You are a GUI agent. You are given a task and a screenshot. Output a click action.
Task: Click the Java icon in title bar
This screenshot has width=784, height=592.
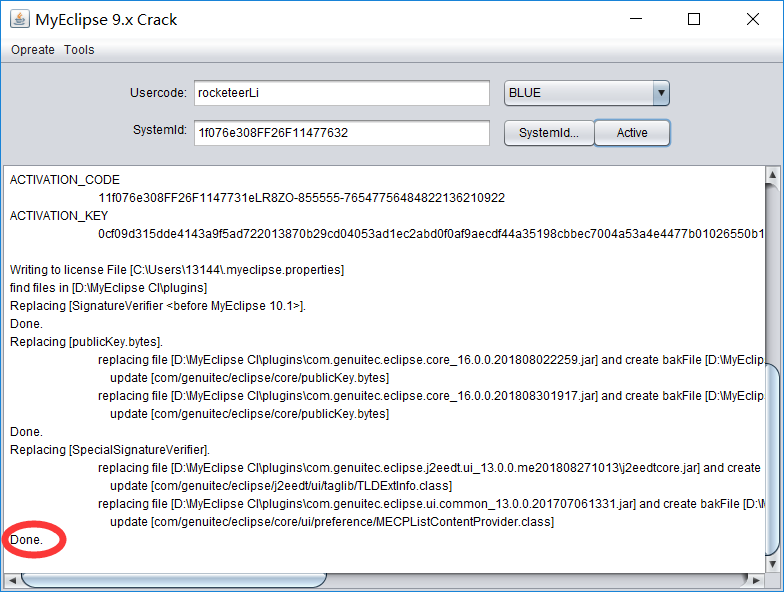pyautogui.click(x=20, y=20)
